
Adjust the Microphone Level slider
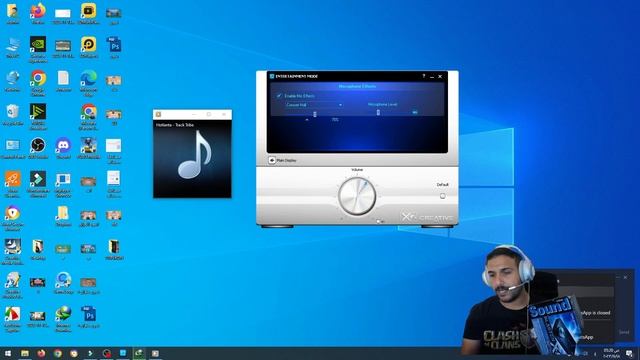click(x=378, y=112)
